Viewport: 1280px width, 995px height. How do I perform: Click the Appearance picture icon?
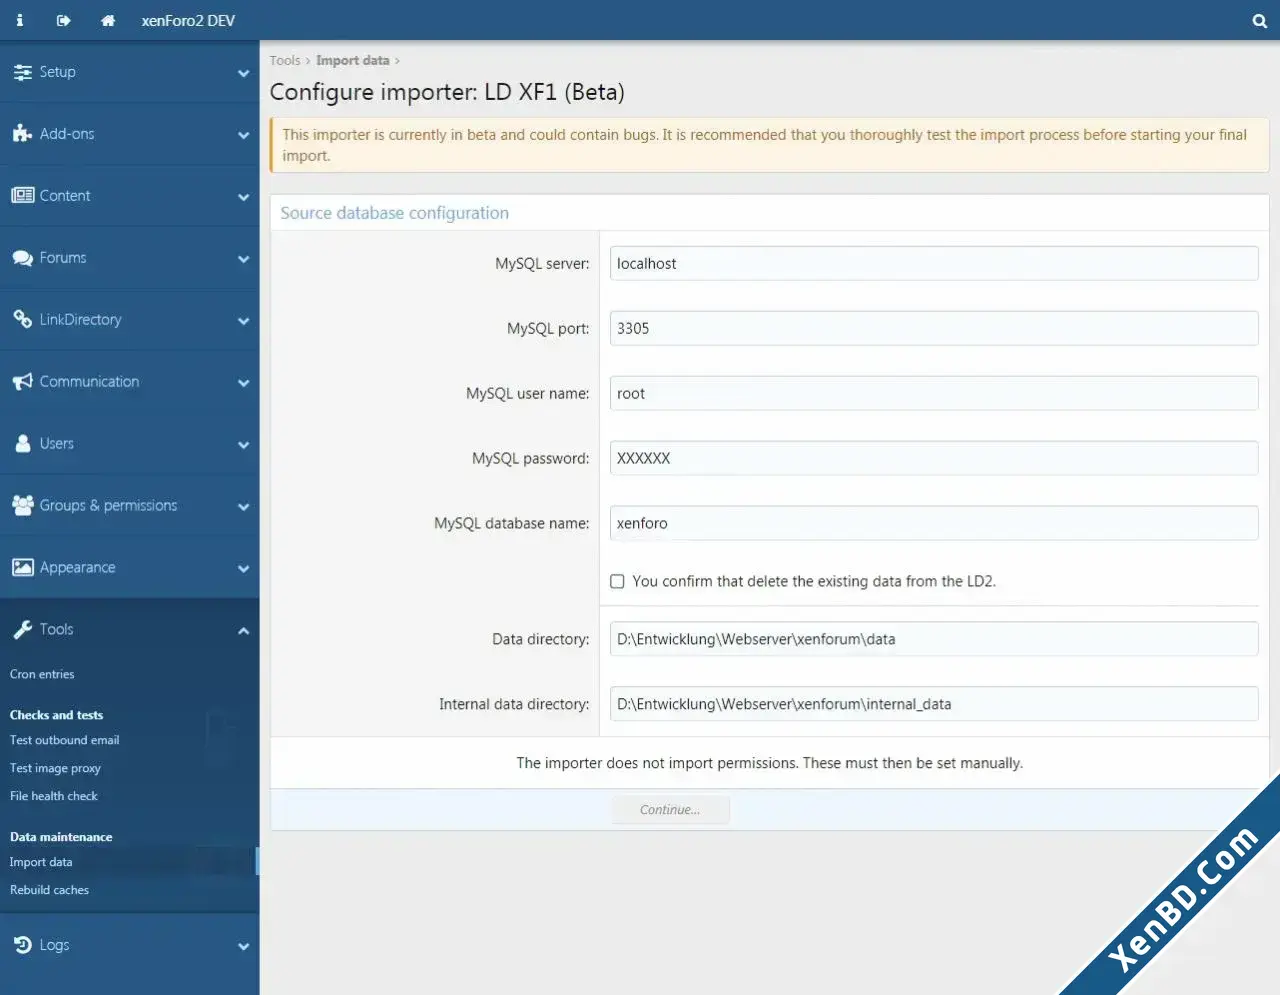22,568
